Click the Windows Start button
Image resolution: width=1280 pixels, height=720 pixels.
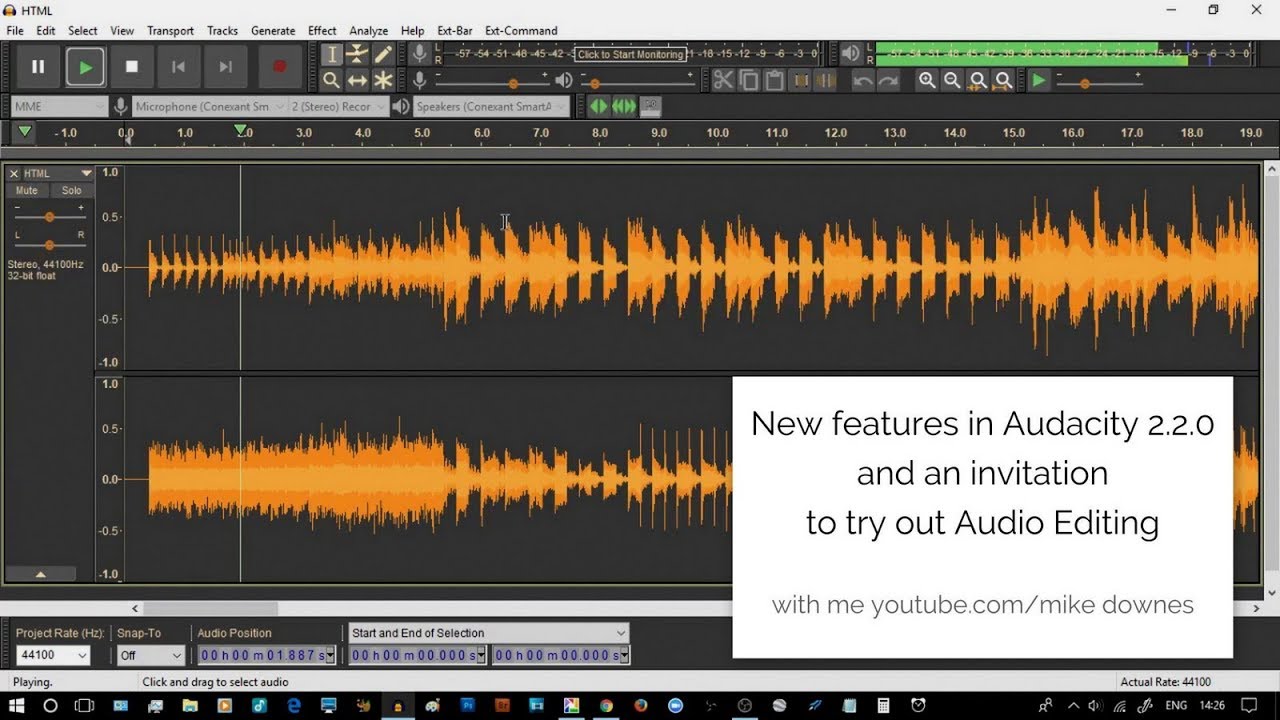pyautogui.click(x=17, y=705)
